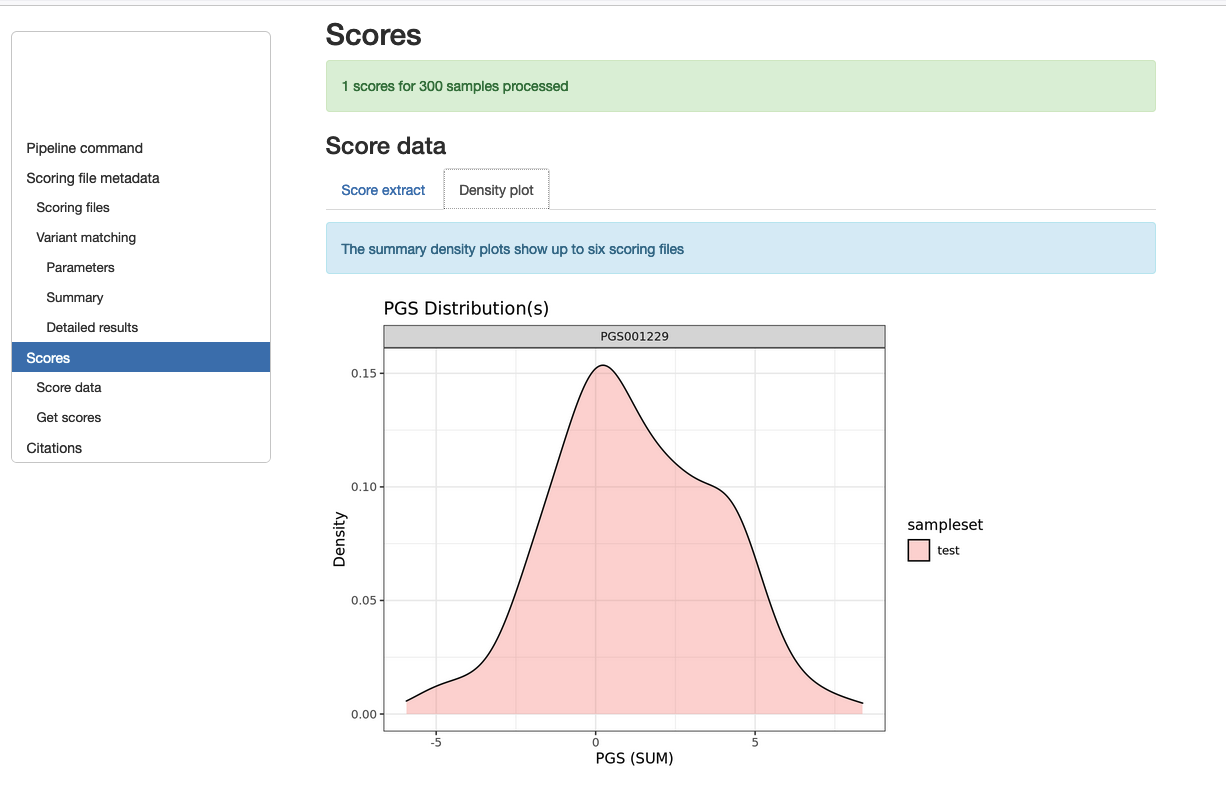The width and height of the screenshot is (1226, 791).
Task: Click the highlighted Scores sidebar item
Action: click(140, 358)
